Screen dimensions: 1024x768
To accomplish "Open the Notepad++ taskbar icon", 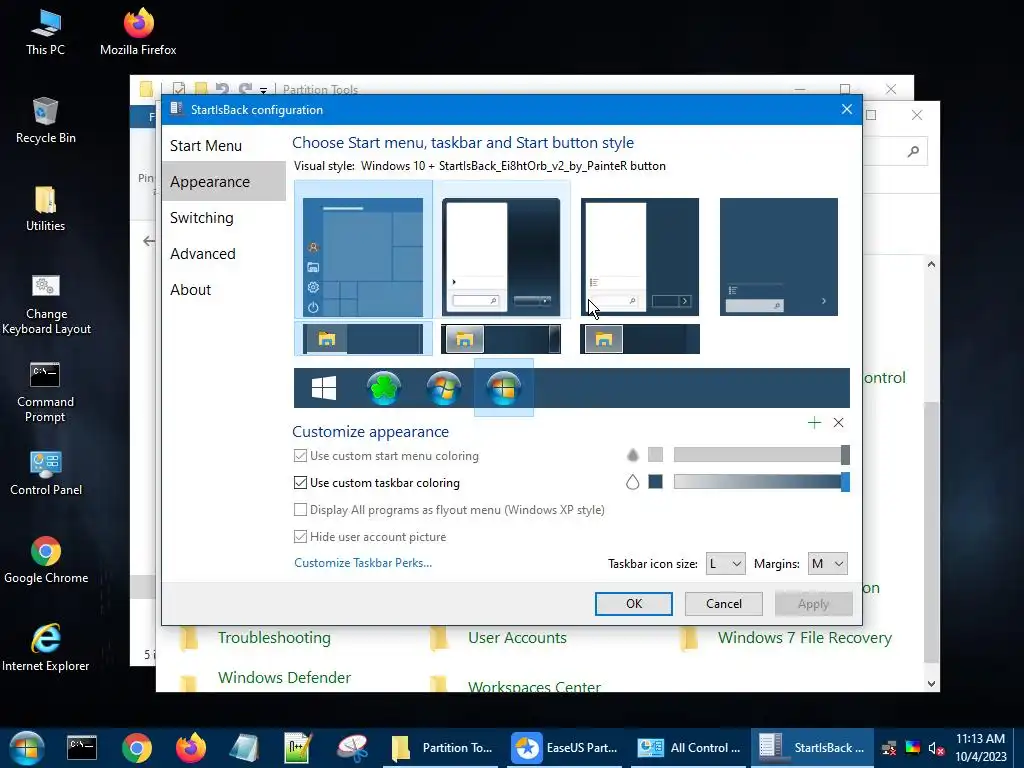I will tap(298, 748).
